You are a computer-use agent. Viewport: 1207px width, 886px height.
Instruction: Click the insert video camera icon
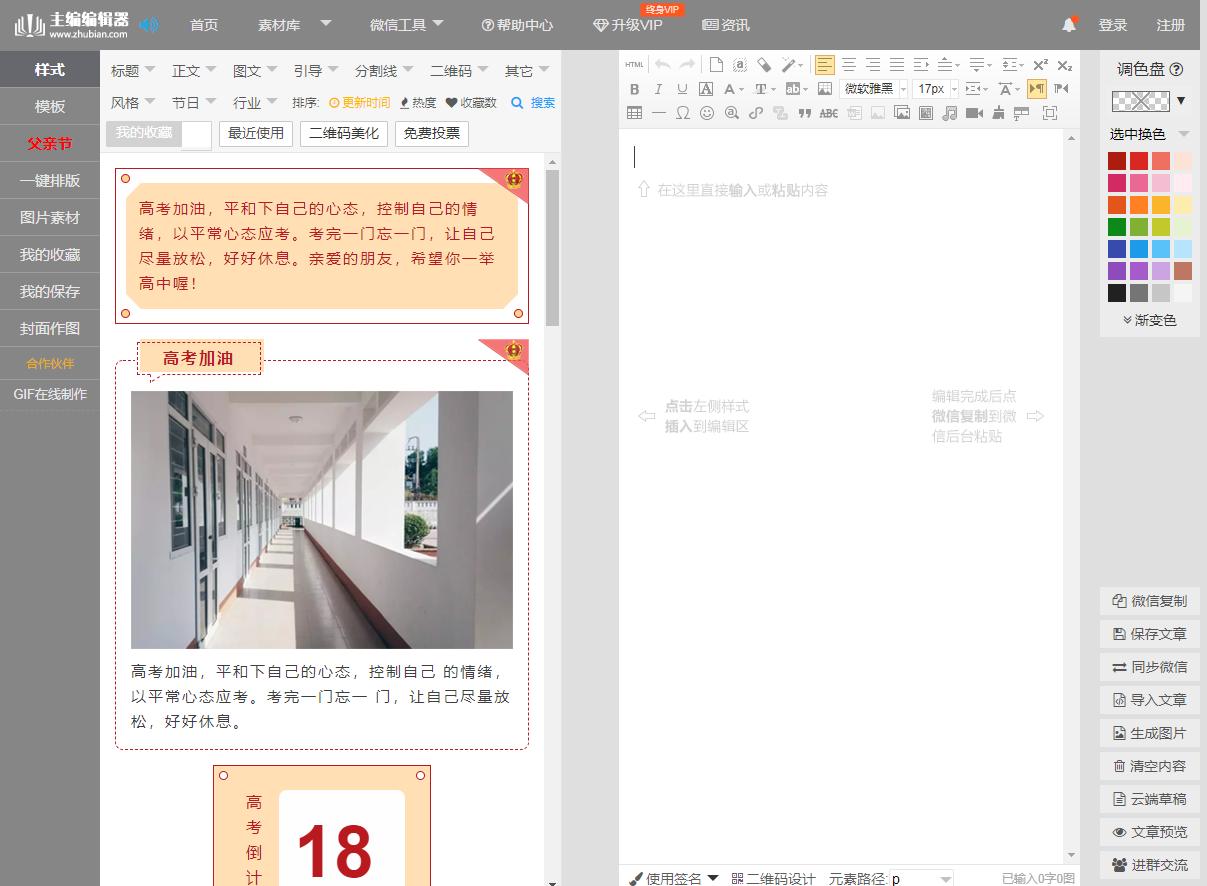tap(976, 113)
